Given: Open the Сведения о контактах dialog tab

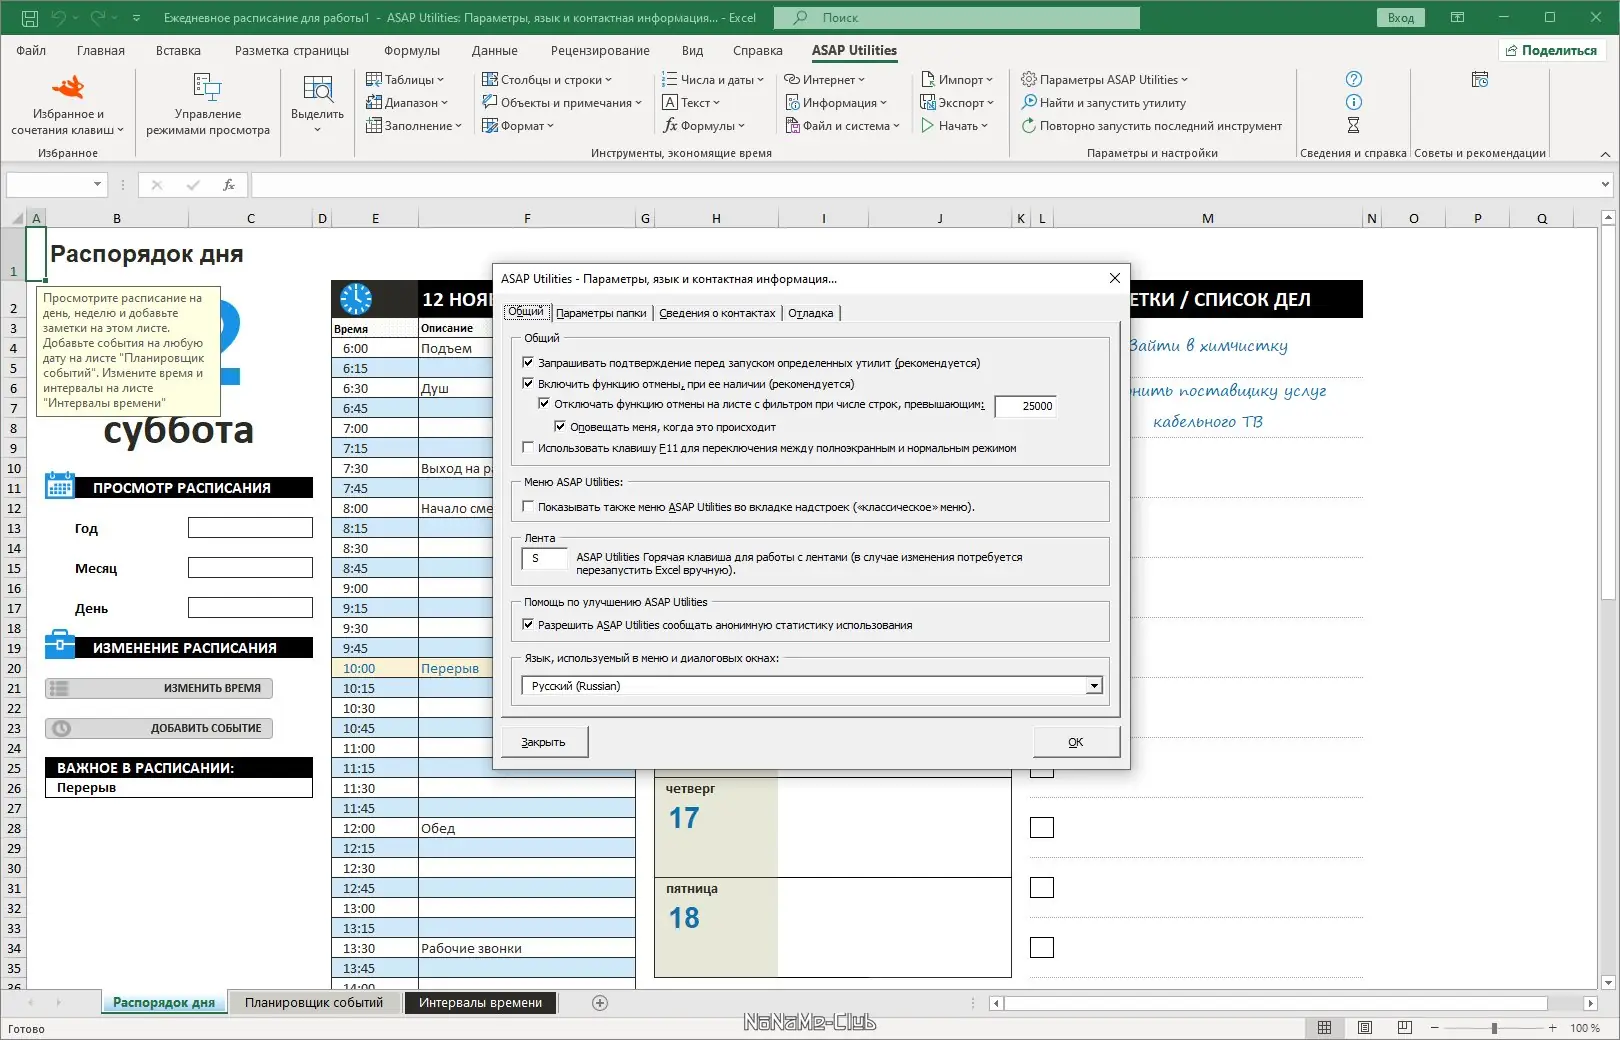Looking at the screenshot, I should tap(717, 313).
